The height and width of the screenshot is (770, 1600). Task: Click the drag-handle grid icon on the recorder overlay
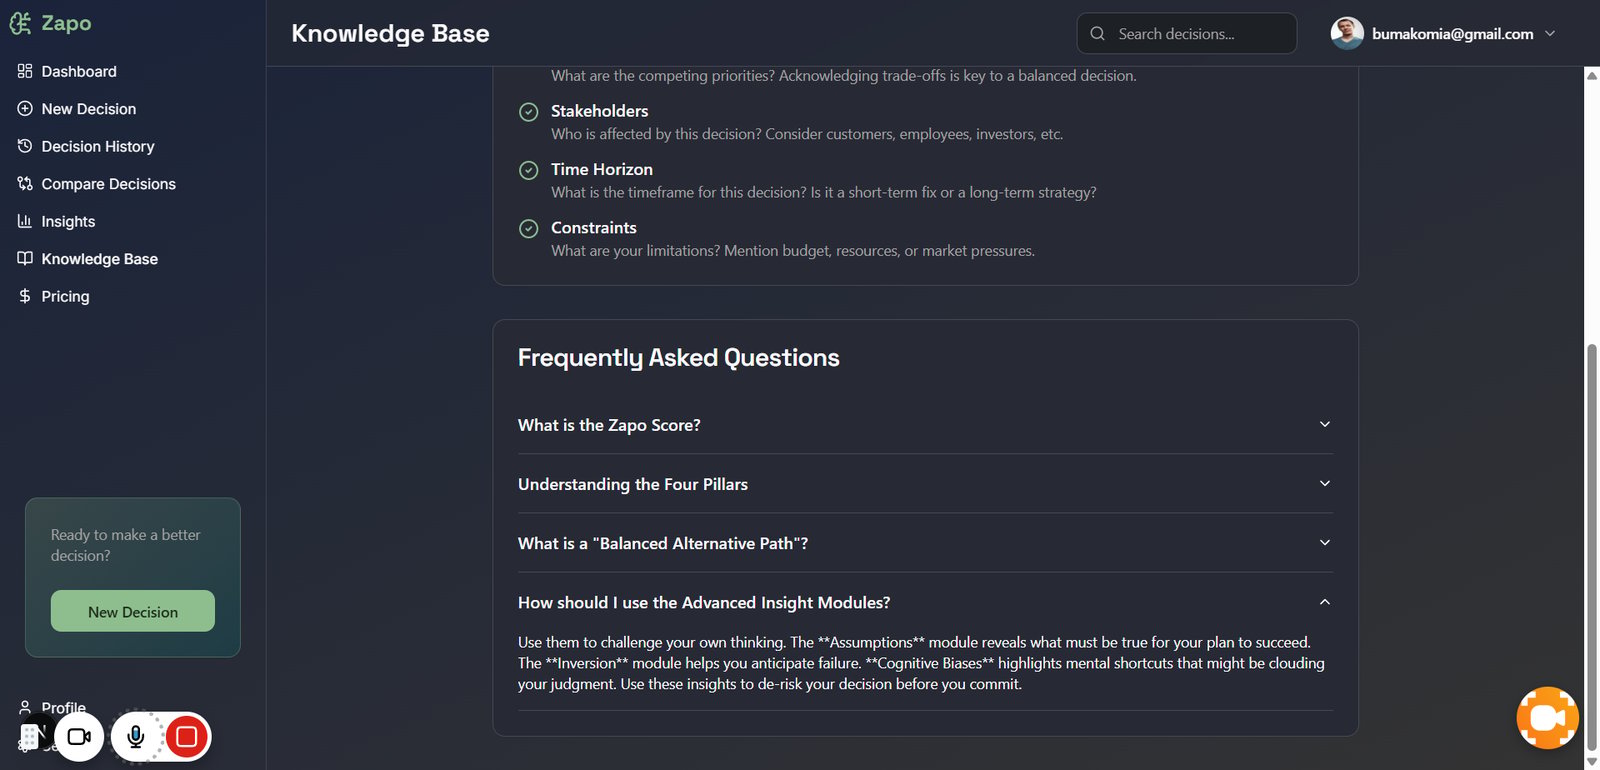[30, 737]
